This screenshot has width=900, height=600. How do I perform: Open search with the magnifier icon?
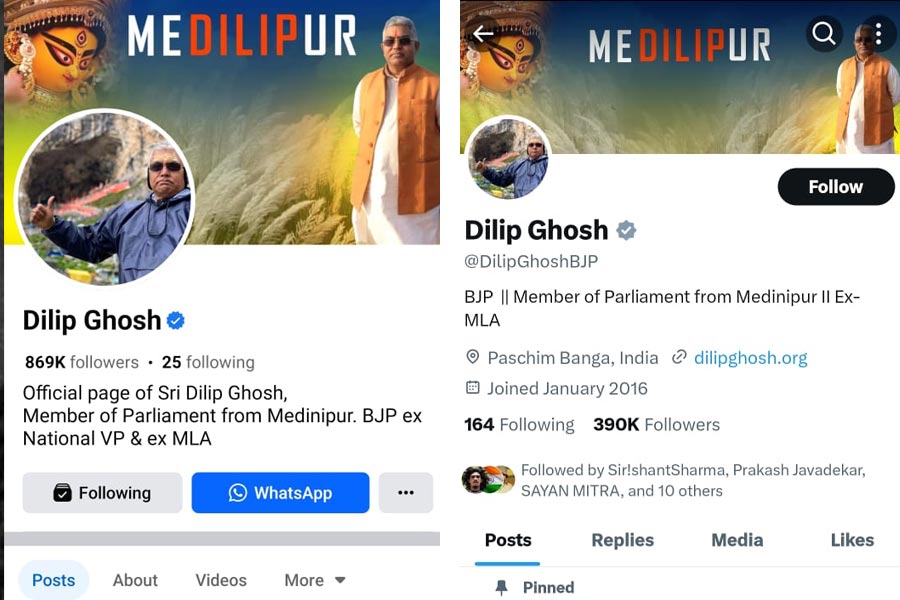[x=824, y=34]
